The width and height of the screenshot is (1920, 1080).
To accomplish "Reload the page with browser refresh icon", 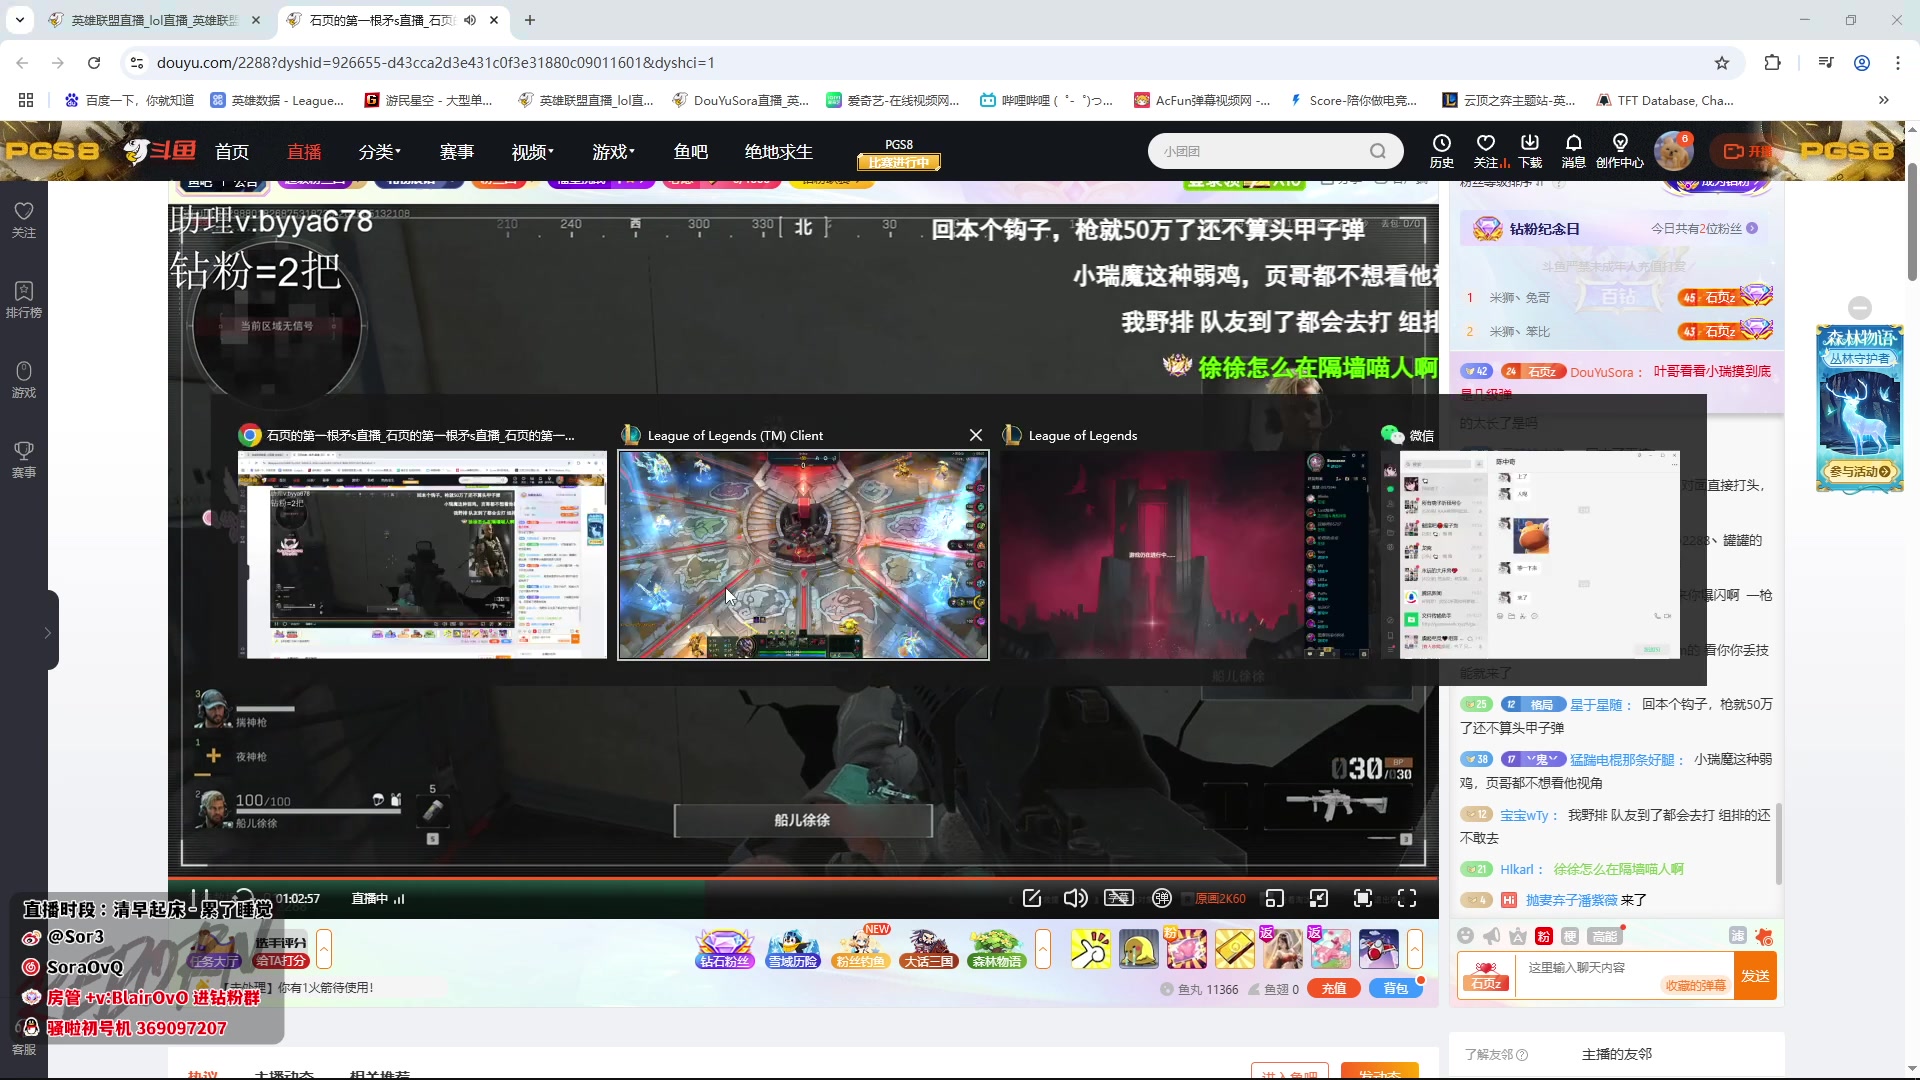I will coord(94,63).
